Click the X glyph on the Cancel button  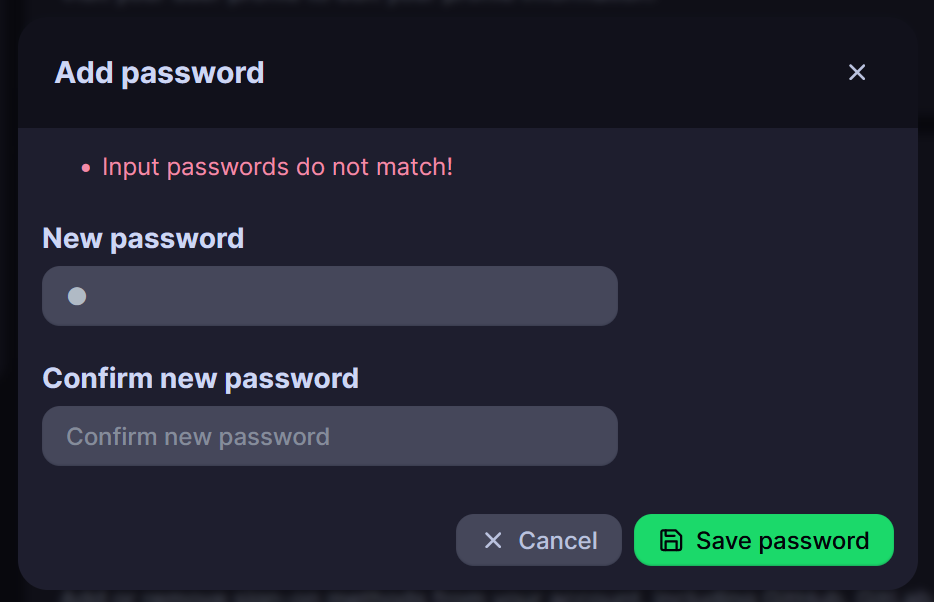click(492, 540)
